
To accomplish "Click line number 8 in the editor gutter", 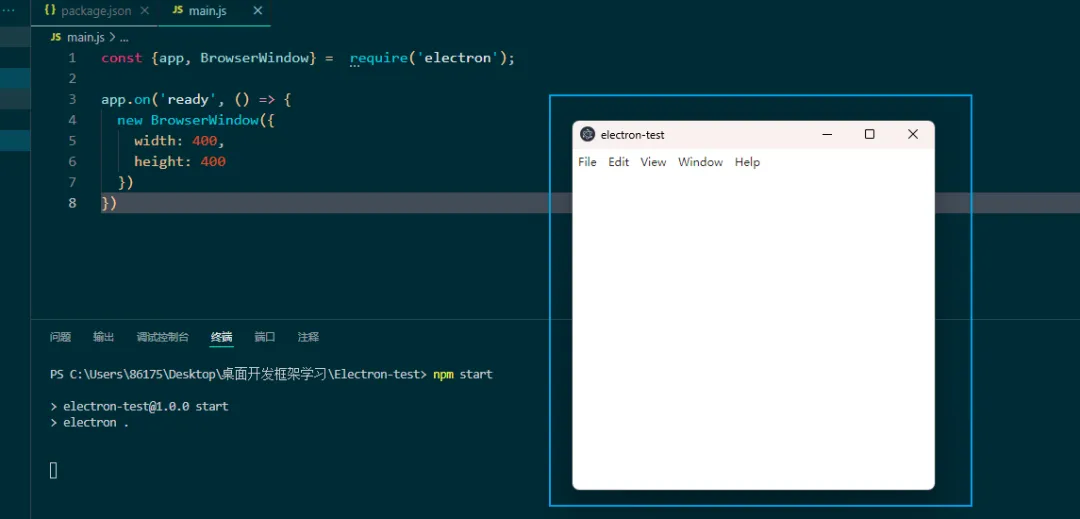I will click(x=72, y=203).
